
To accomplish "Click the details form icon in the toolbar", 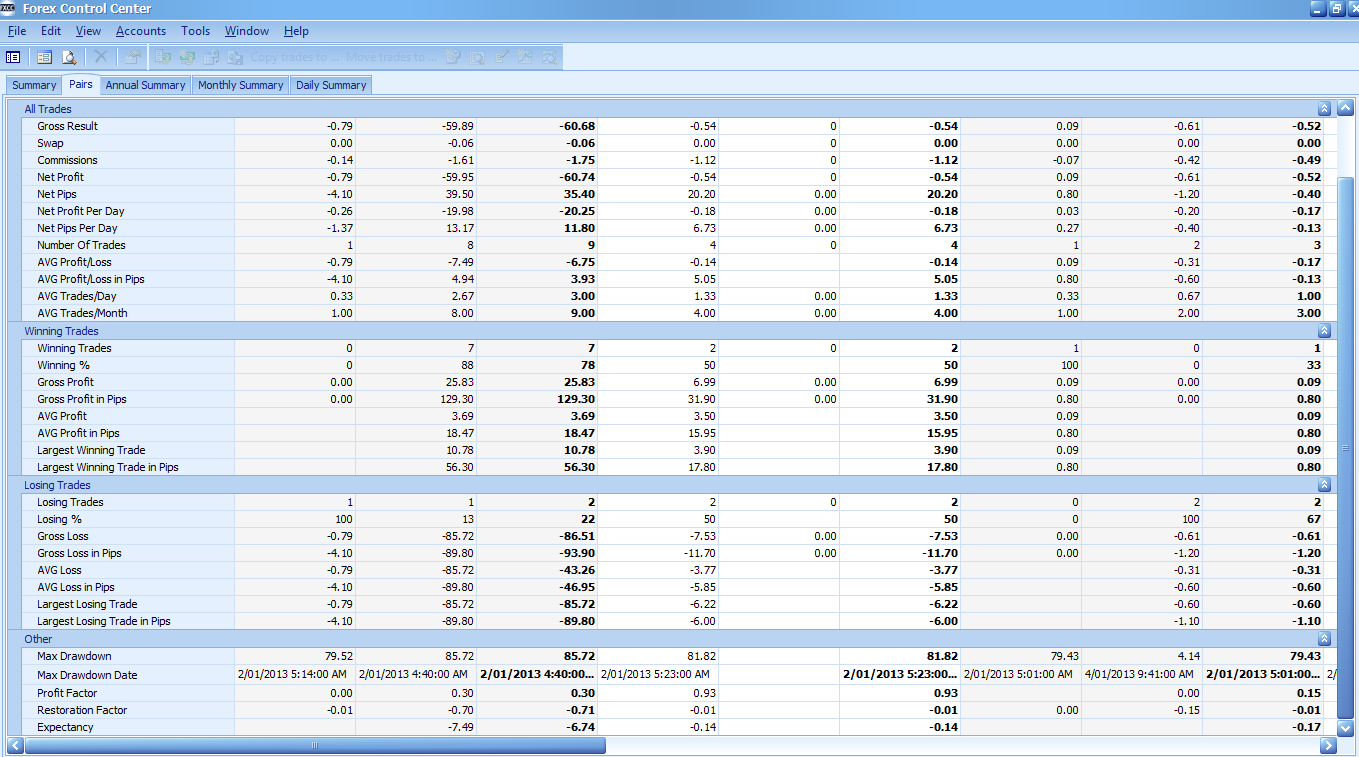I will coord(45,57).
